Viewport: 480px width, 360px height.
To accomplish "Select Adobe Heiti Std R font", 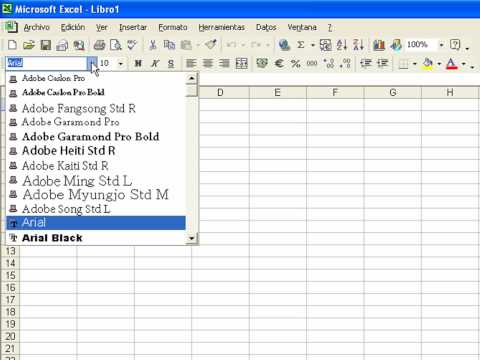I will point(96,151).
